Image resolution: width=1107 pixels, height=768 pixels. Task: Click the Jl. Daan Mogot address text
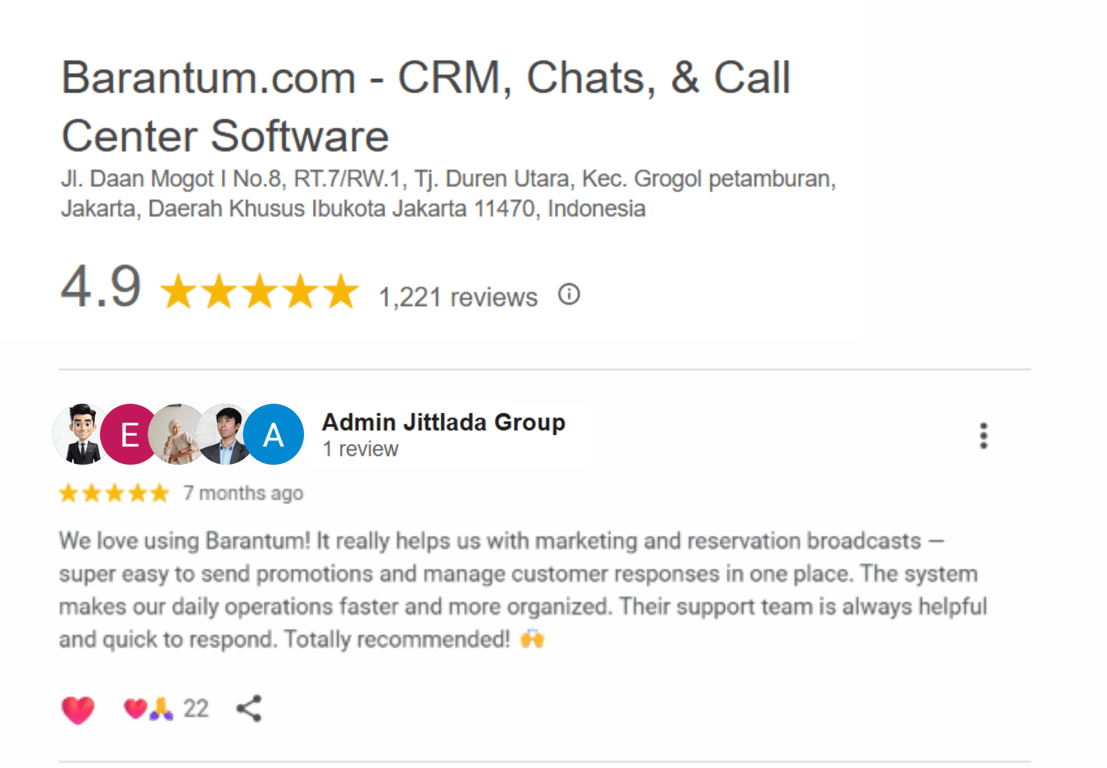click(448, 193)
